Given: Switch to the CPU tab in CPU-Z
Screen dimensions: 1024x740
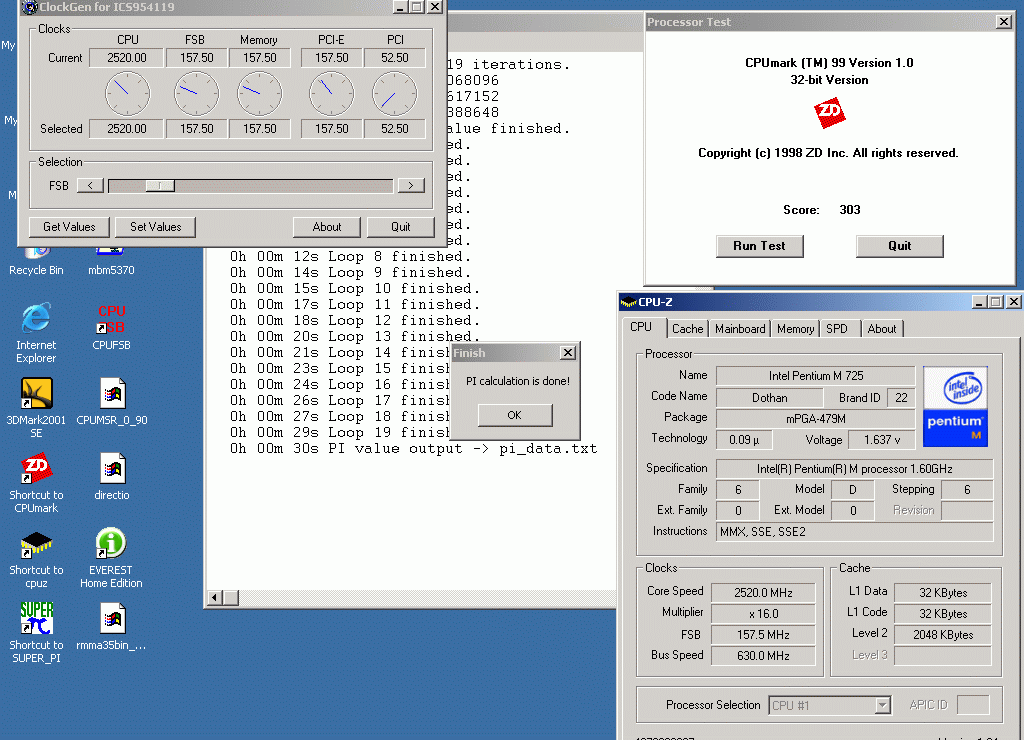Looking at the screenshot, I should pyautogui.click(x=641, y=327).
